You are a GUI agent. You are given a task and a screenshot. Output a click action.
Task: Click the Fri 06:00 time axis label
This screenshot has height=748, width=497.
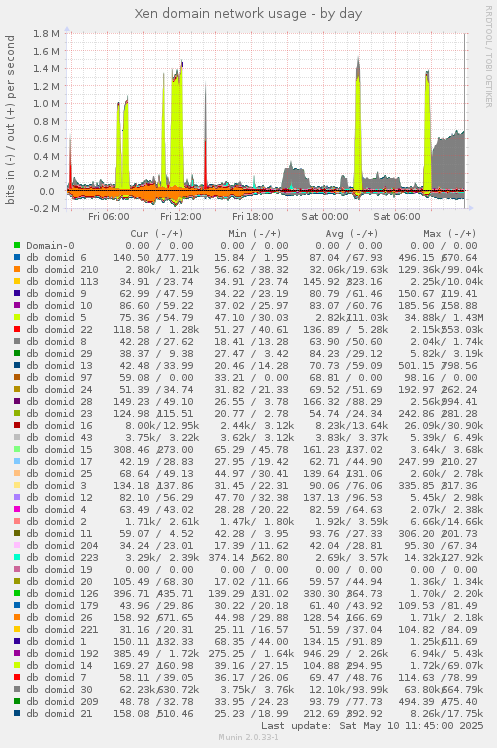point(109,217)
